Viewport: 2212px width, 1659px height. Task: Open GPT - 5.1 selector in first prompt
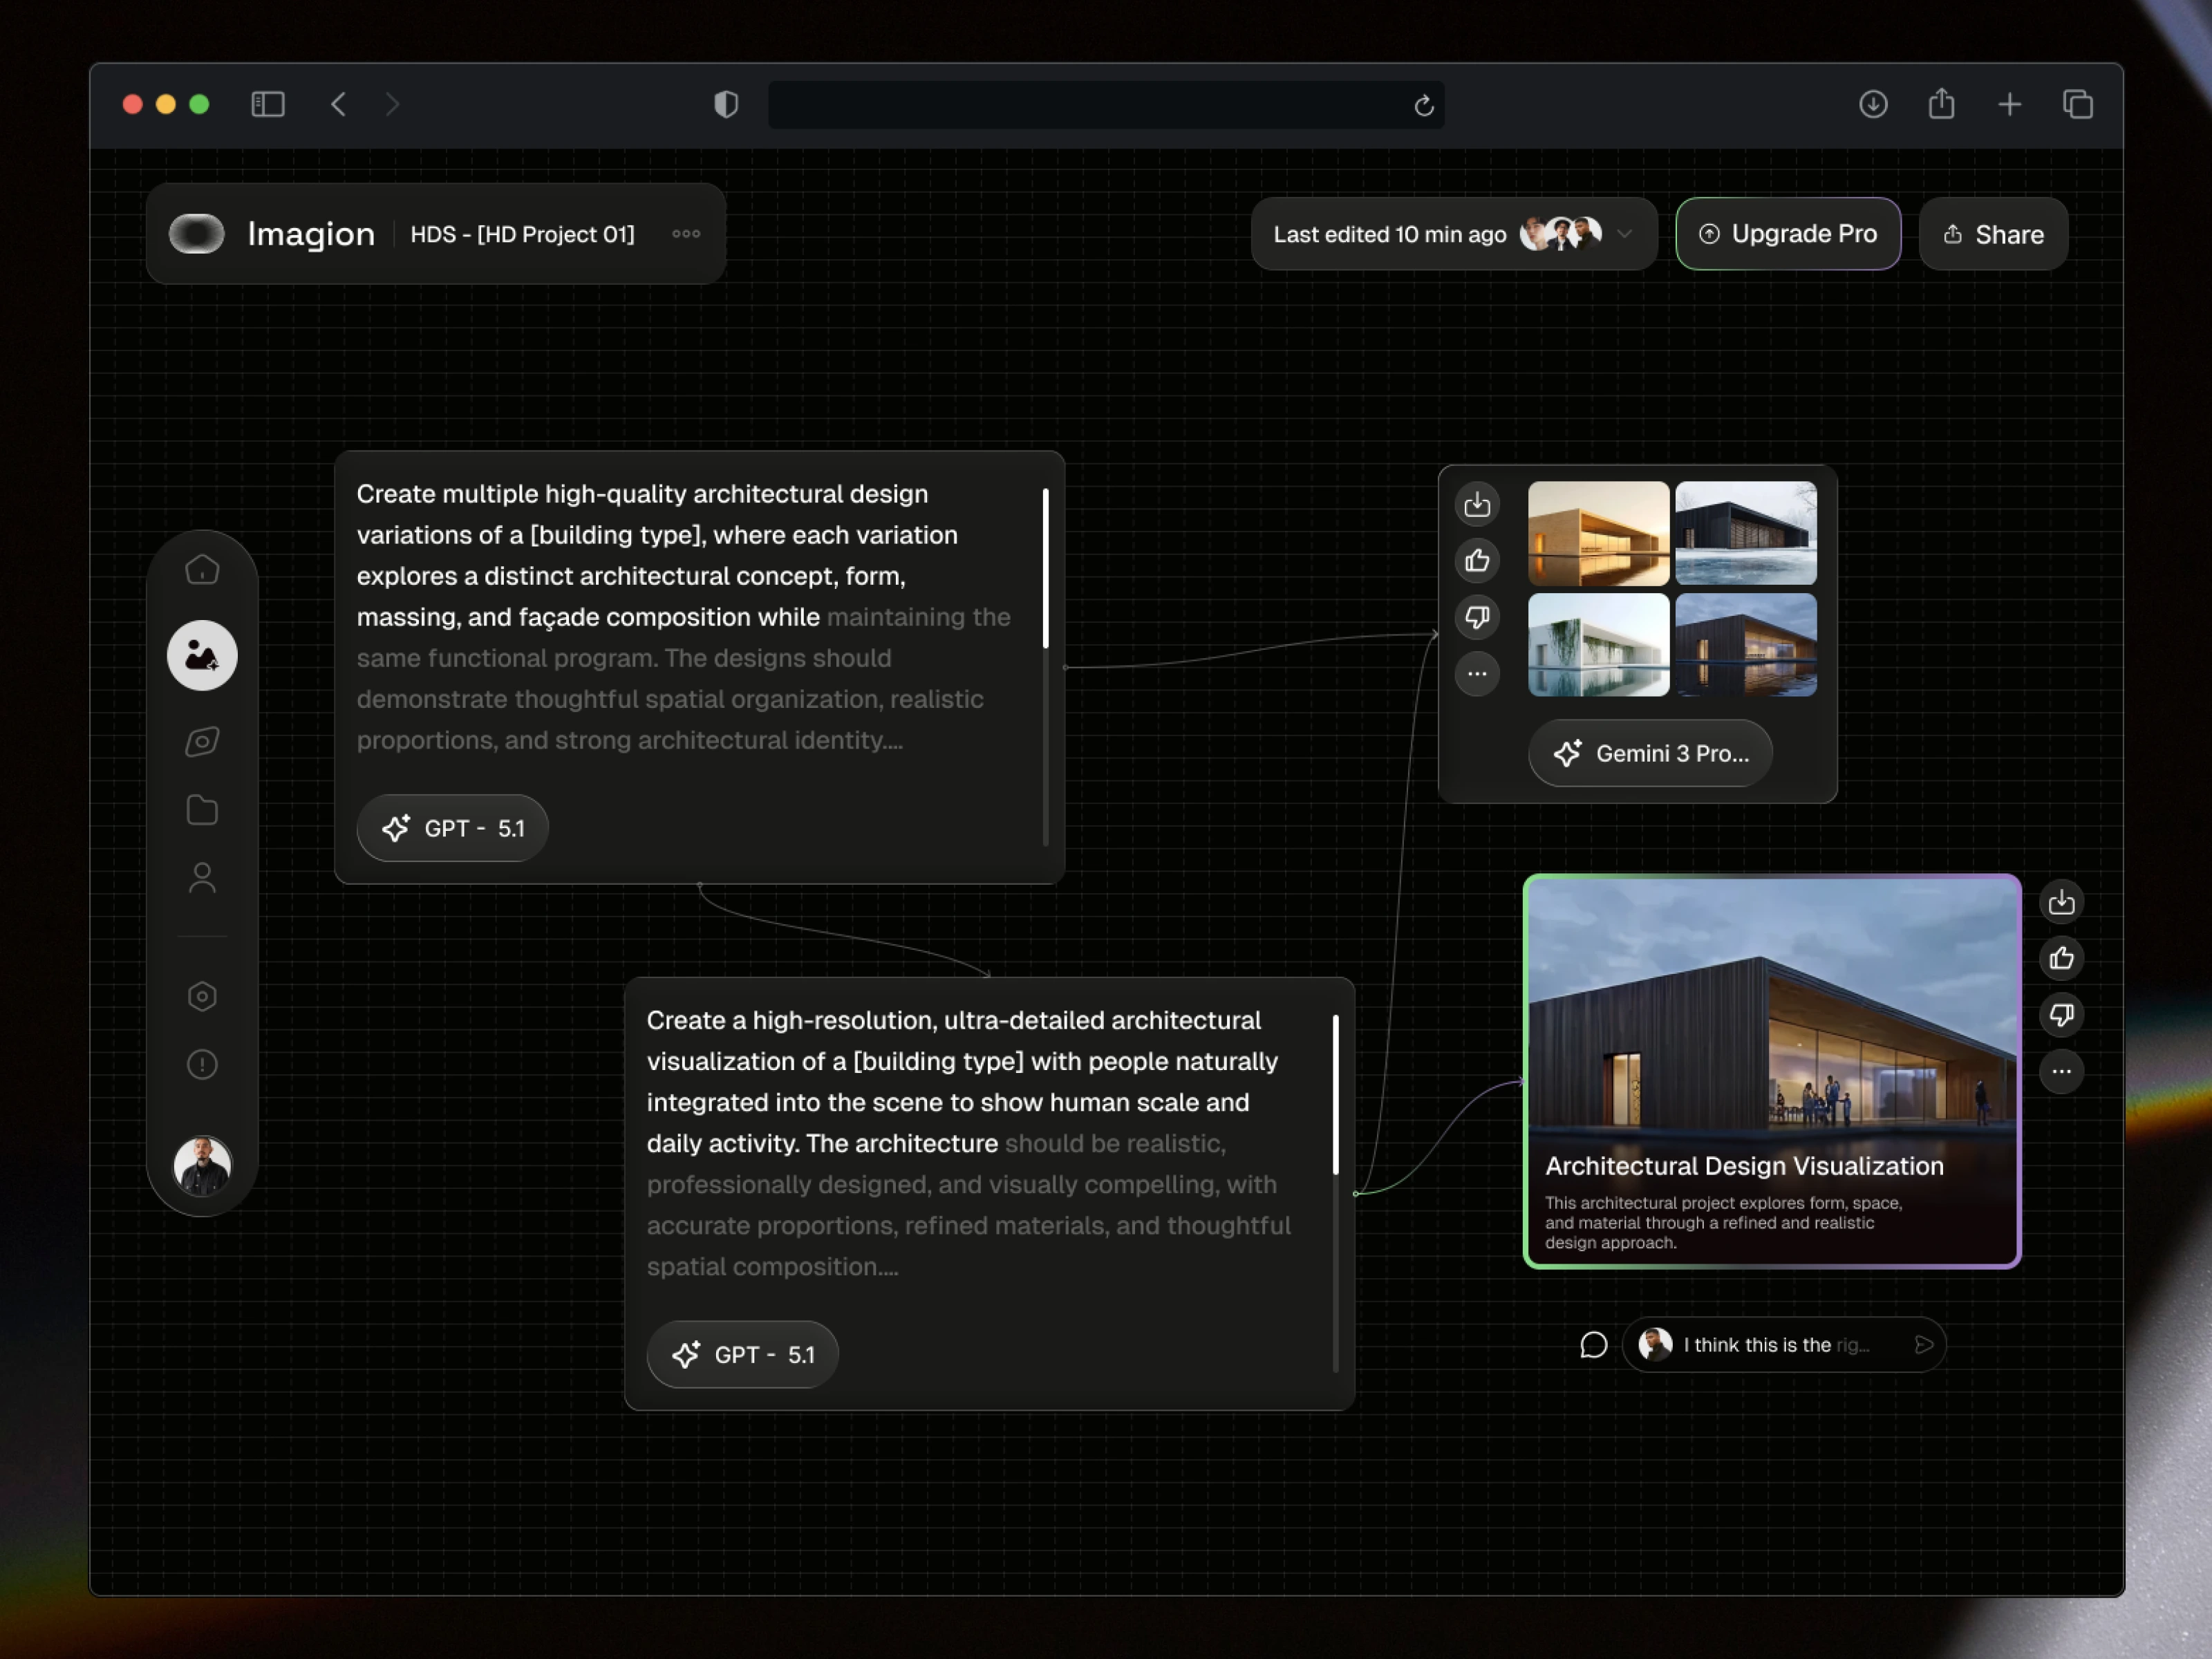pyautogui.click(x=453, y=828)
